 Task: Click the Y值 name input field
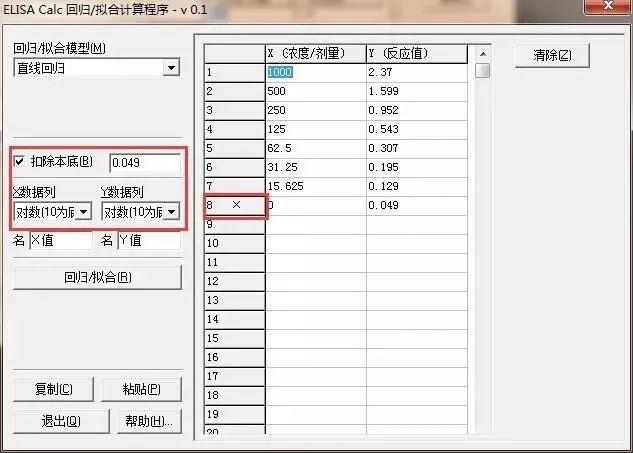tap(149, 241)
